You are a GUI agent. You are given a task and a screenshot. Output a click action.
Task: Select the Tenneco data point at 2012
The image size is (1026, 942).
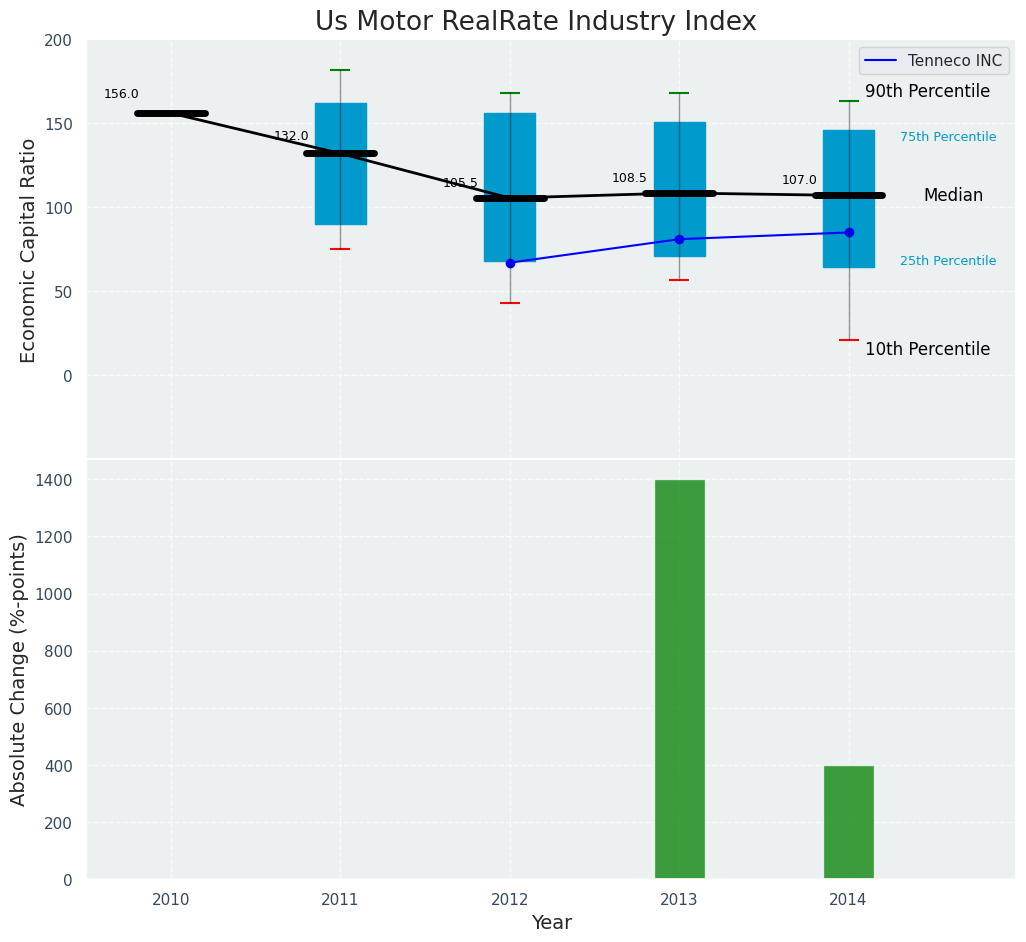[x=510, y=263]
